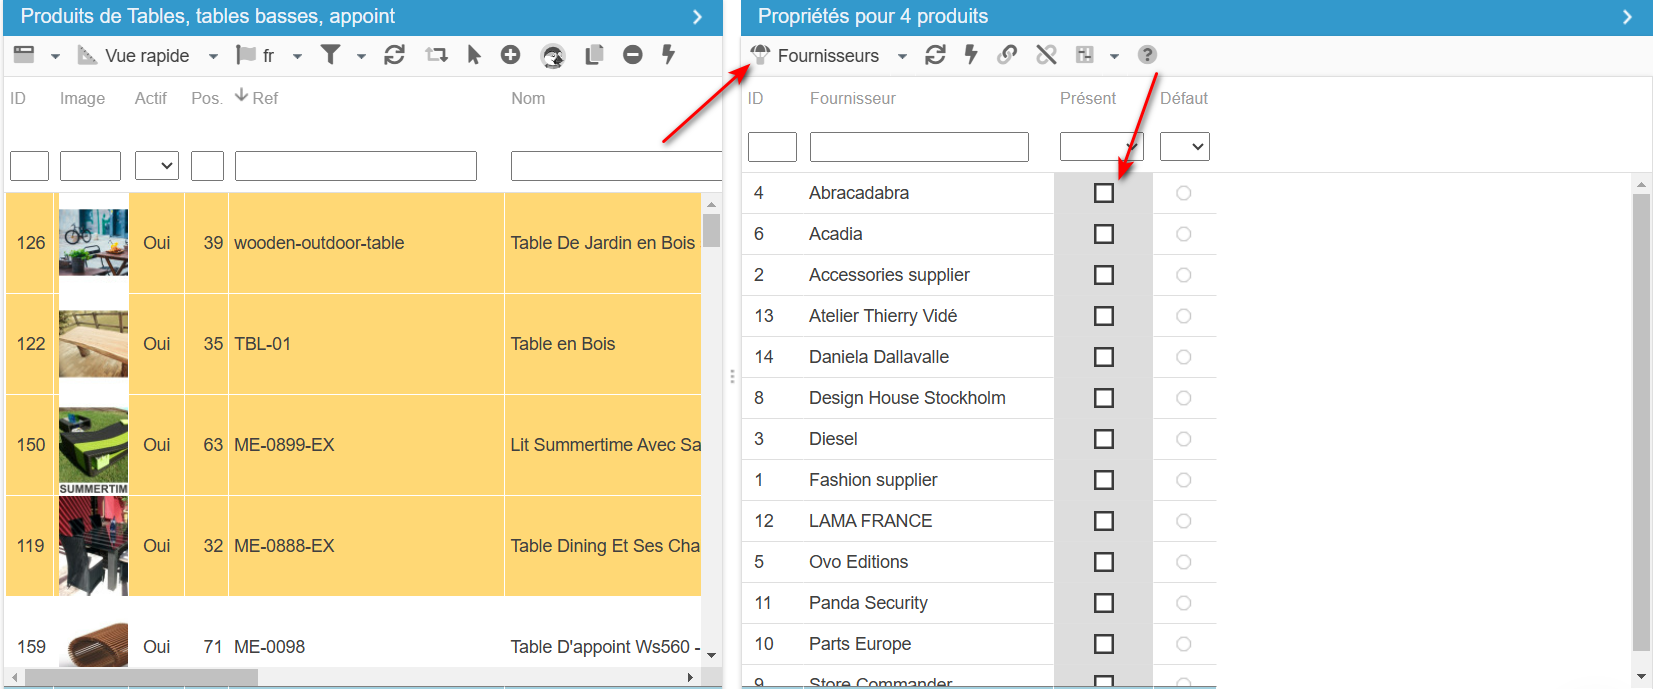Open the Actif filter dropdown
This screenshot has width=1653, height=689.
[157, 166]
